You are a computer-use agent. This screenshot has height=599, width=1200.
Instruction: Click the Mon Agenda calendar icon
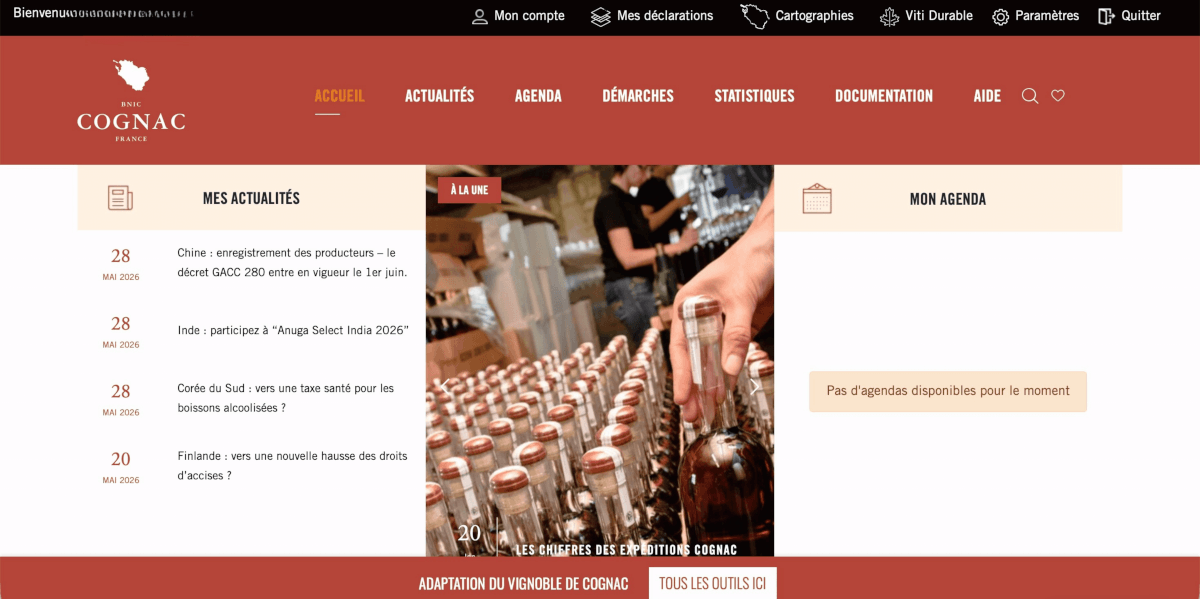[x=817, y=198]
